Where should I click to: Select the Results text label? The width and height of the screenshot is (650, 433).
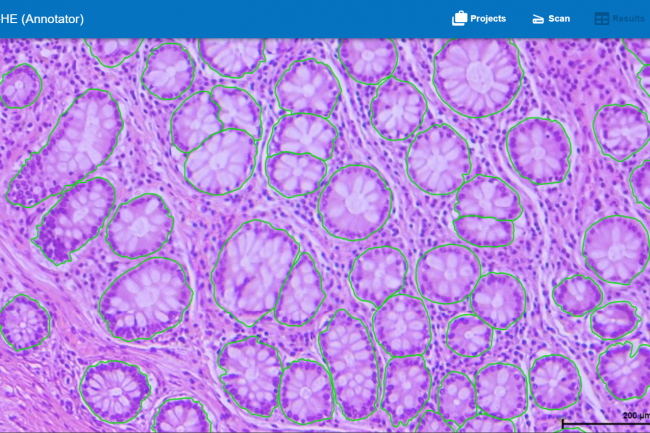629,18
